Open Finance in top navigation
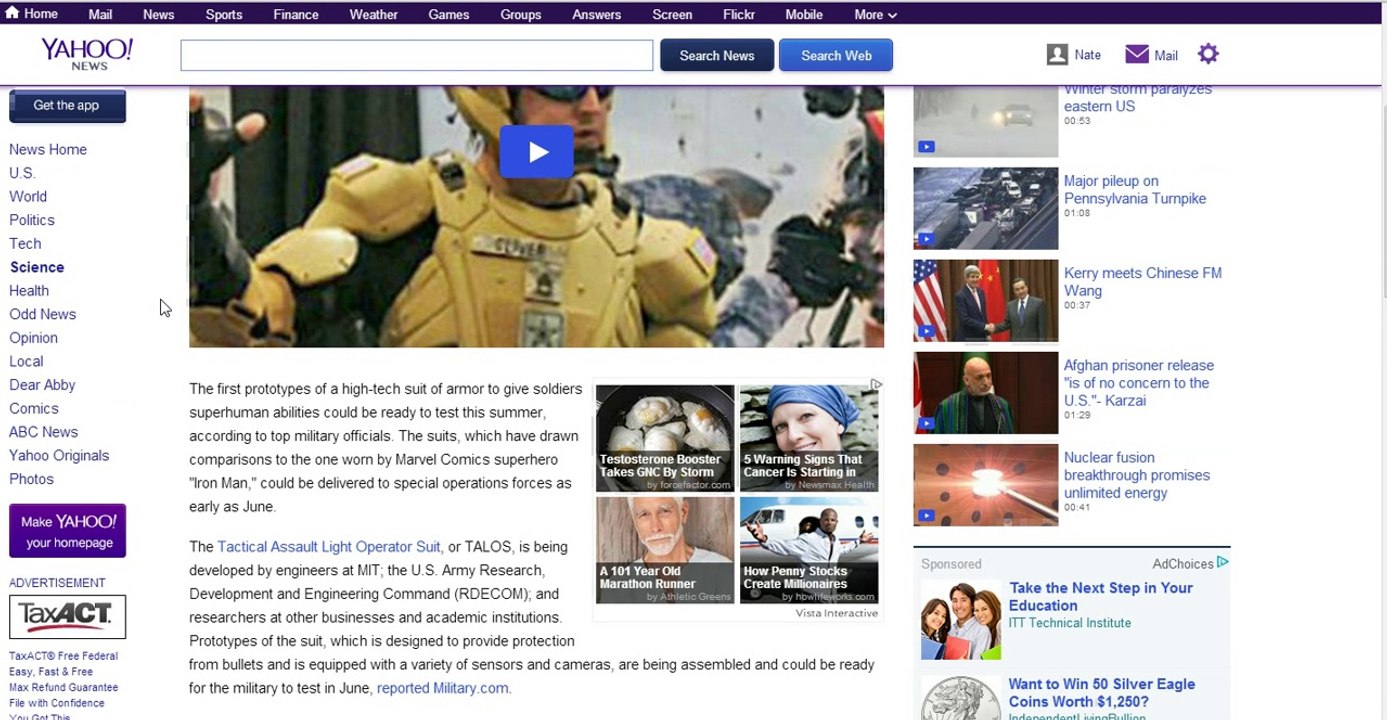 pos(296,15)
